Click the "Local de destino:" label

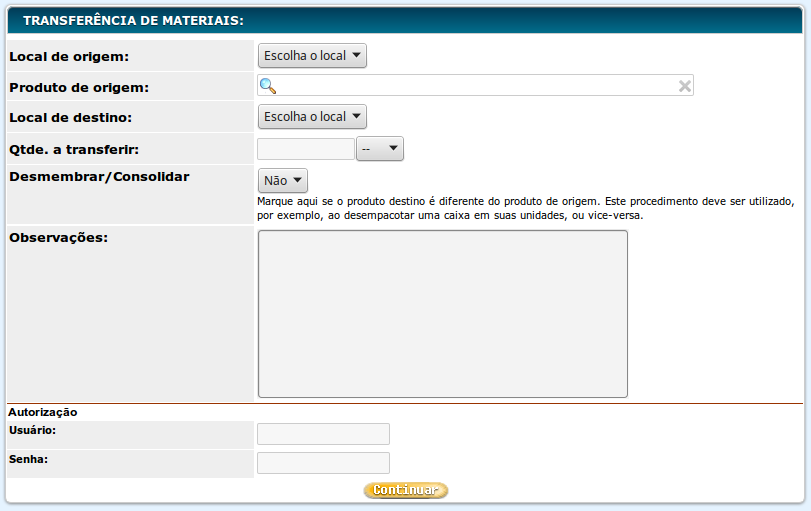(x=70, y=117)
